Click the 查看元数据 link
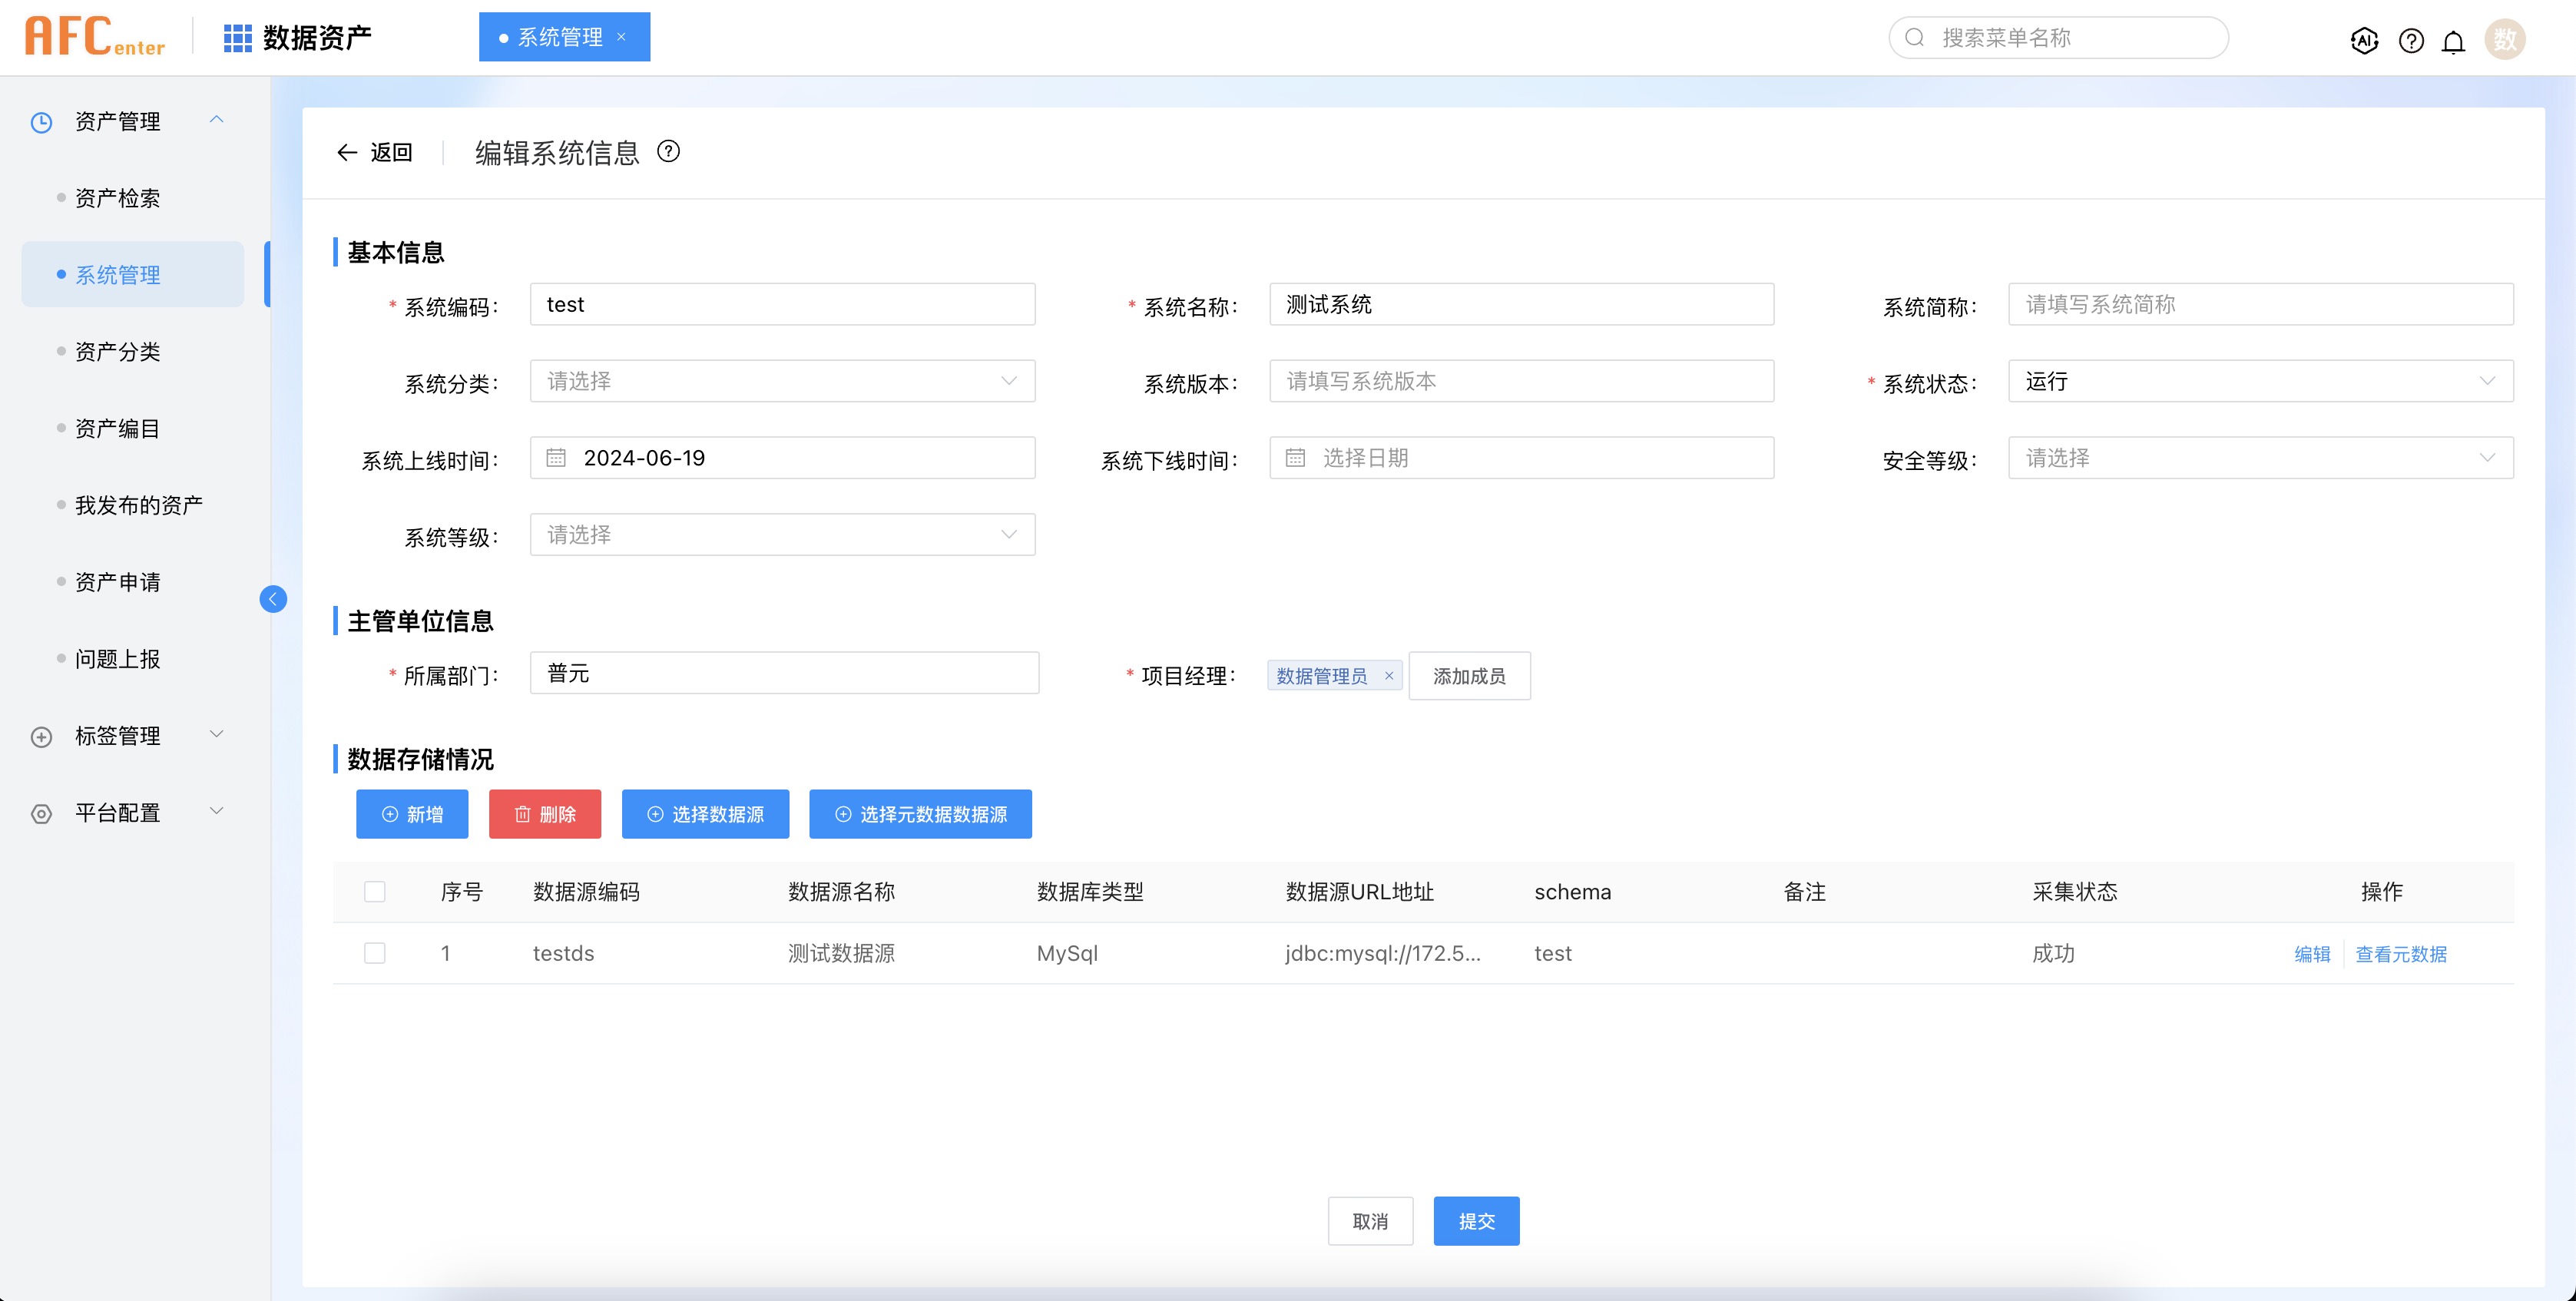 click(x=2400, y=954)
